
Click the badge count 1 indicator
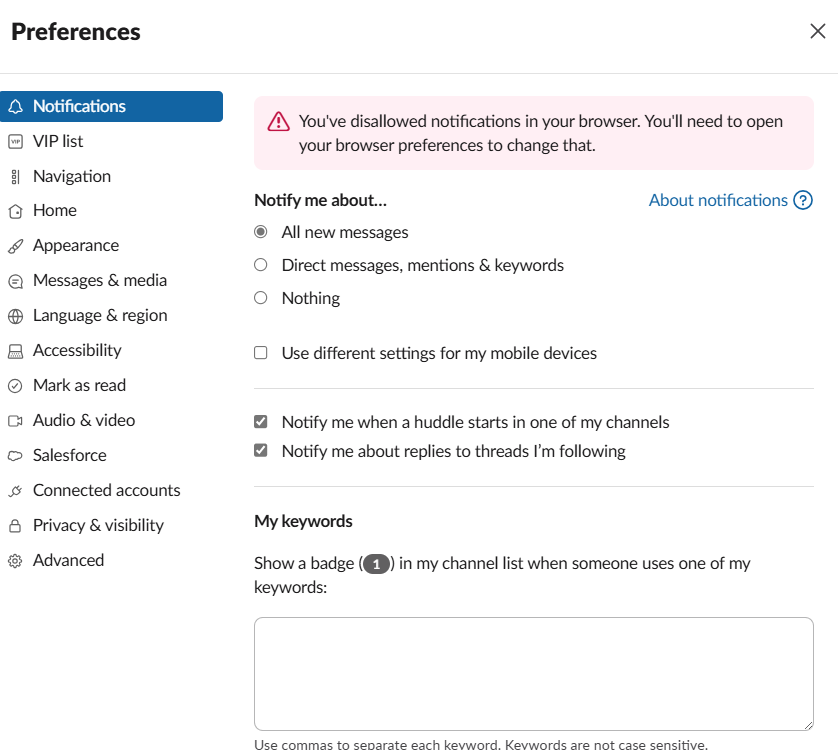click(x=376, y=564)
